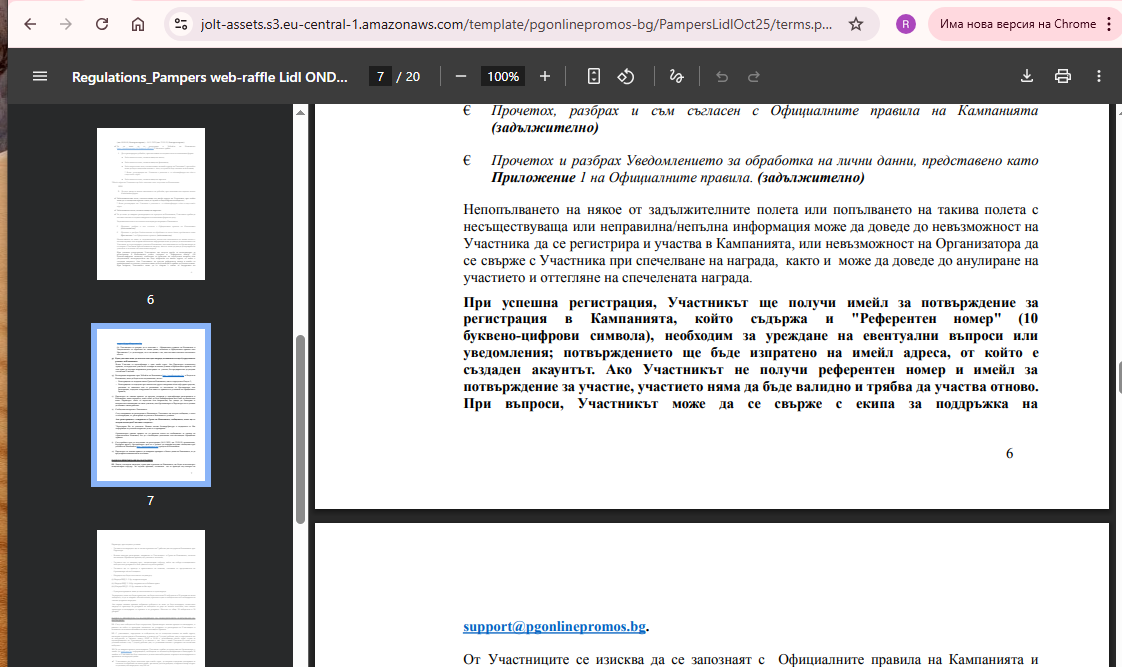Download the PDF file
This screenshot has width=1122, height=667.
[x=1026, y=77]
